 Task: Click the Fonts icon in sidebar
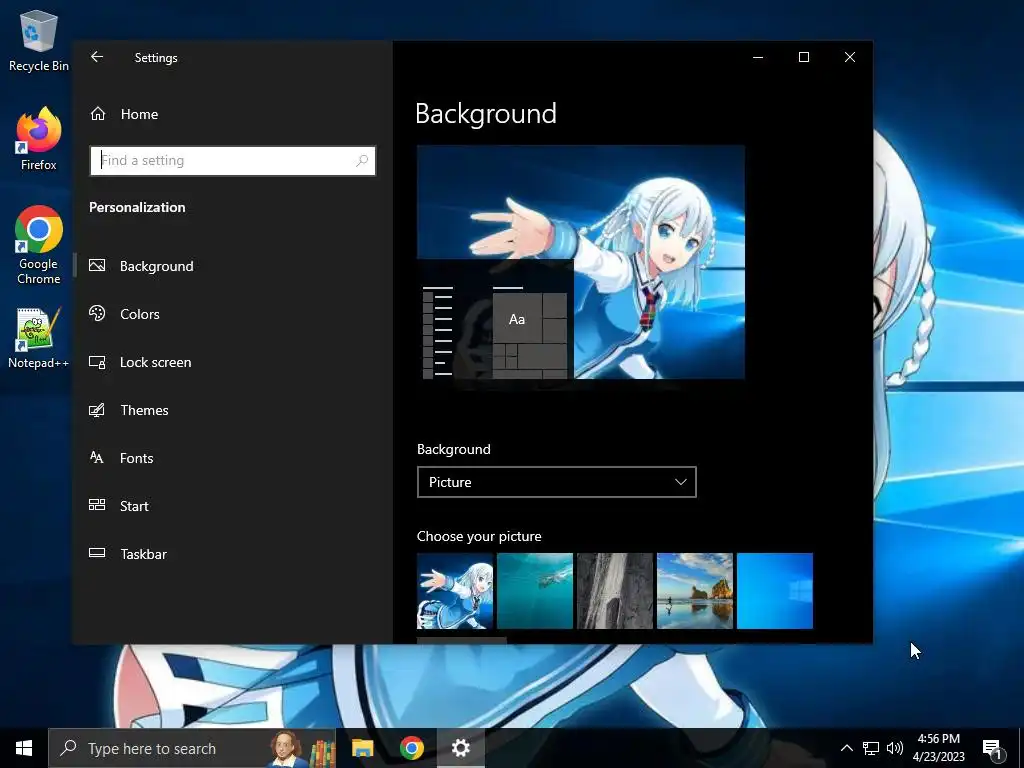pos(97,458)
